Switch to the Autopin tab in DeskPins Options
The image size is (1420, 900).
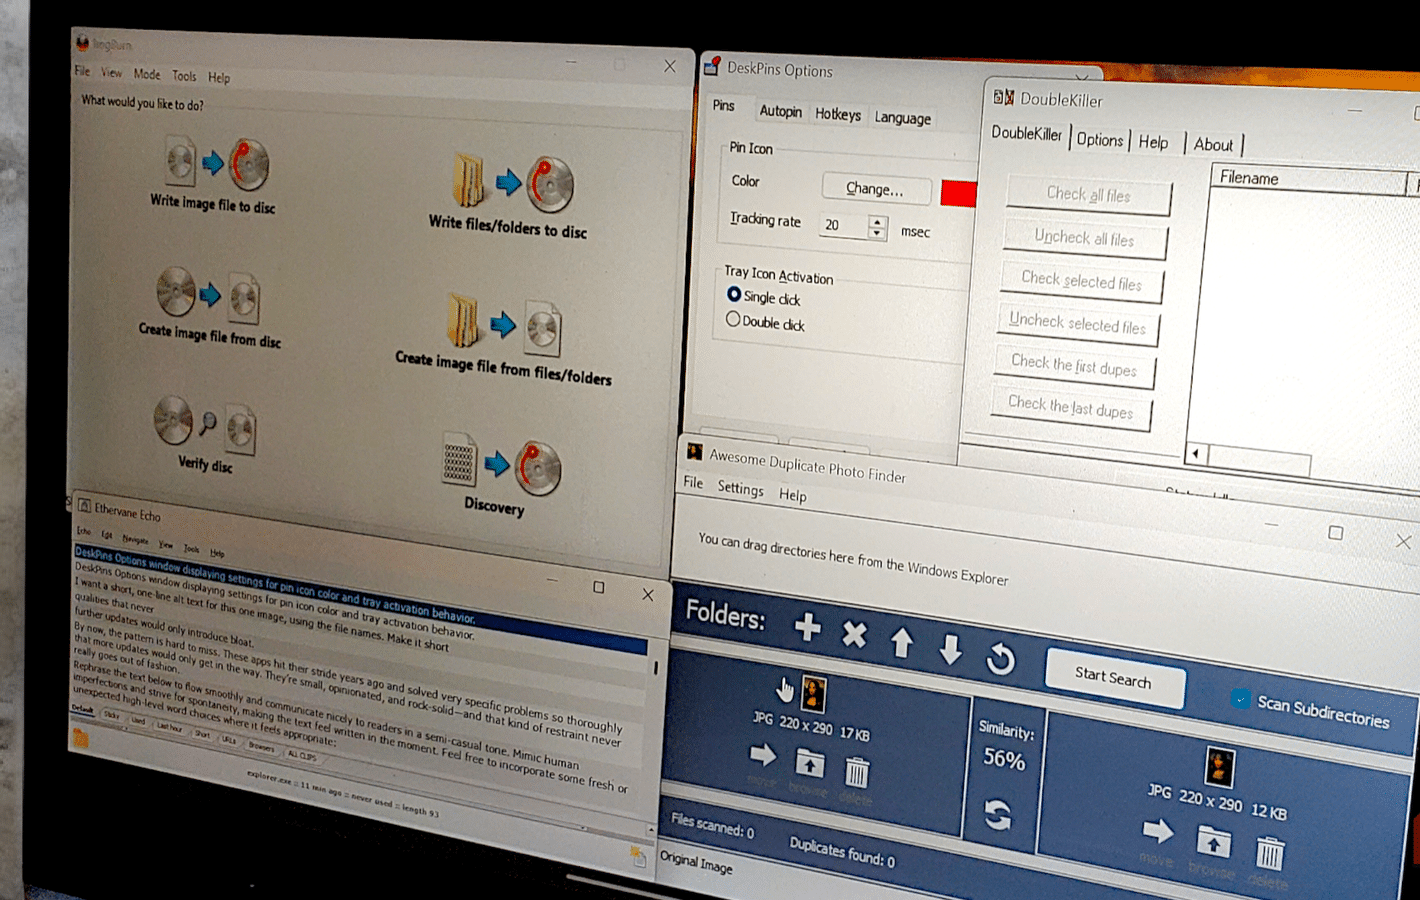click(x=780, y=111)
